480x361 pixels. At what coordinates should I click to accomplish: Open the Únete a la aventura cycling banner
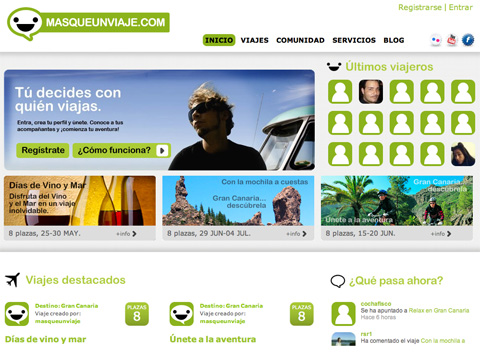coord(397,201)
